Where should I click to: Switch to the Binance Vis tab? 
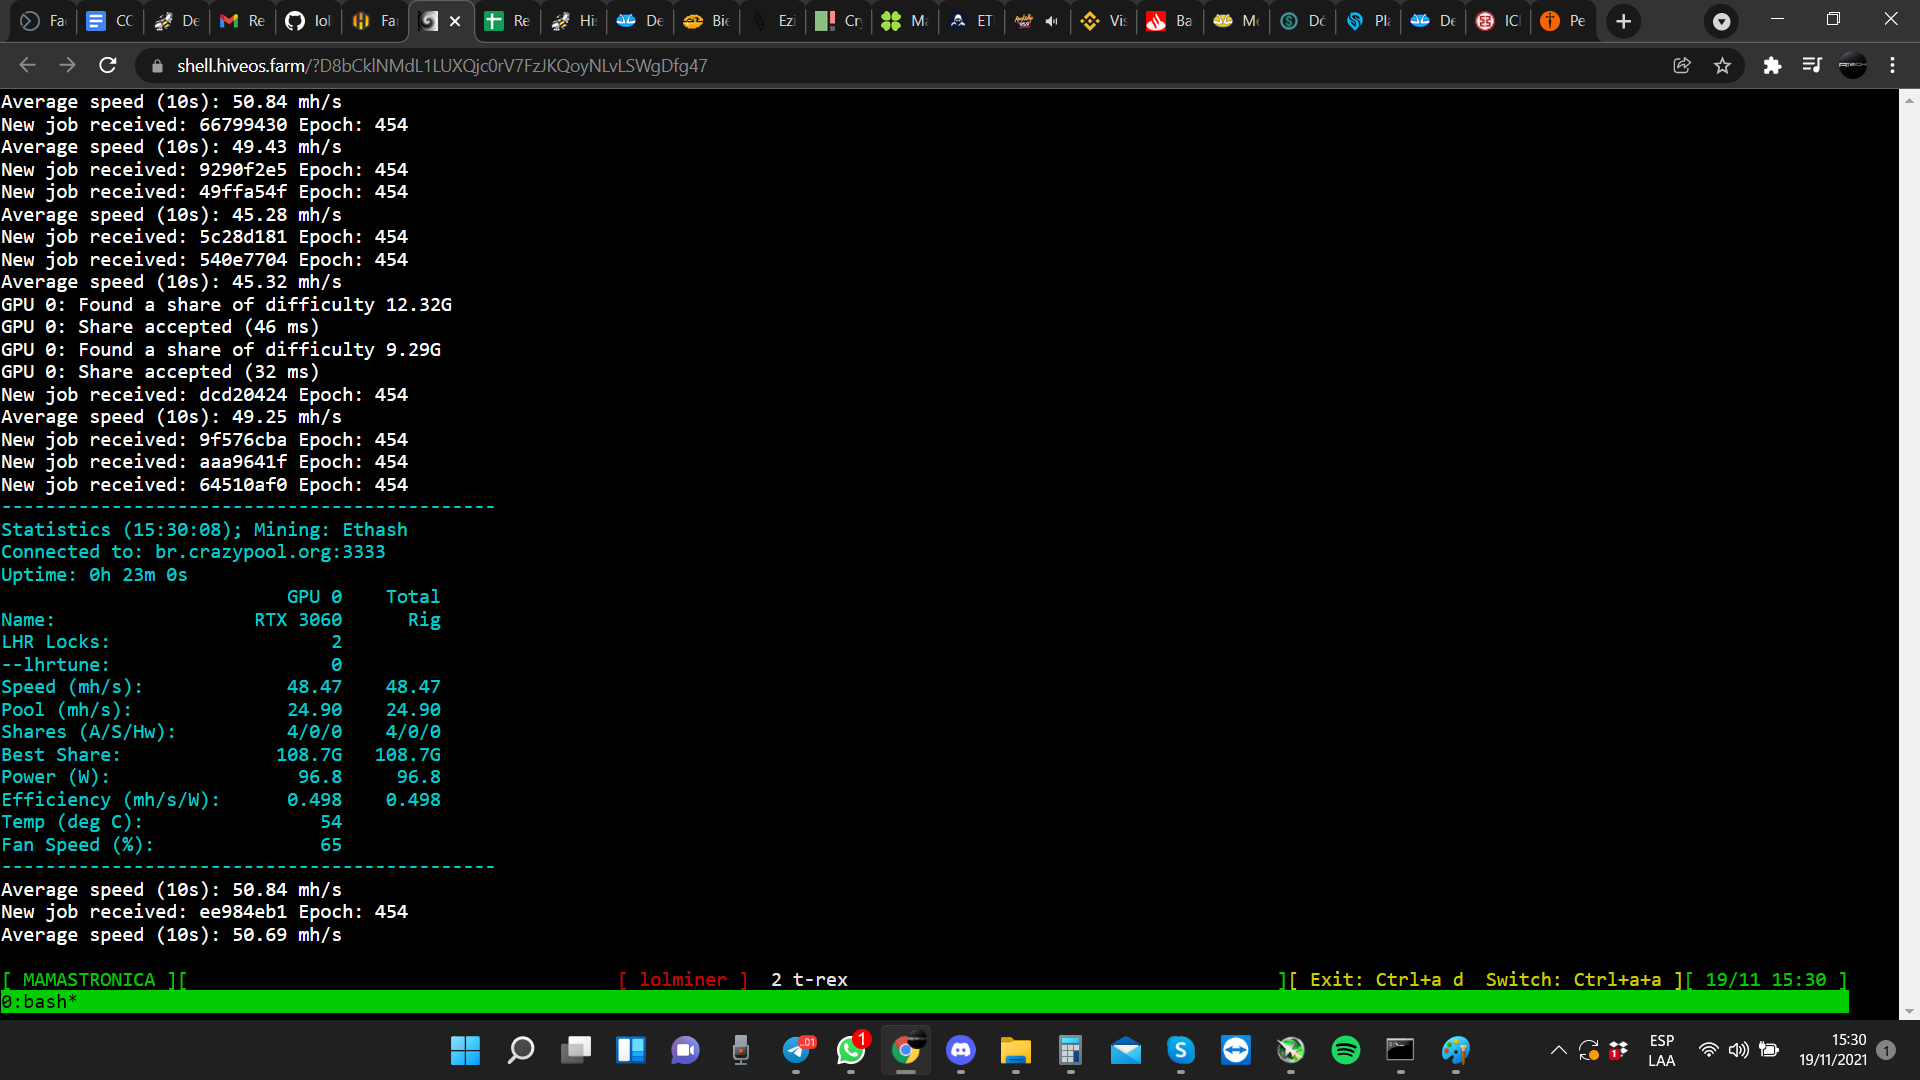click(1104, 21)
